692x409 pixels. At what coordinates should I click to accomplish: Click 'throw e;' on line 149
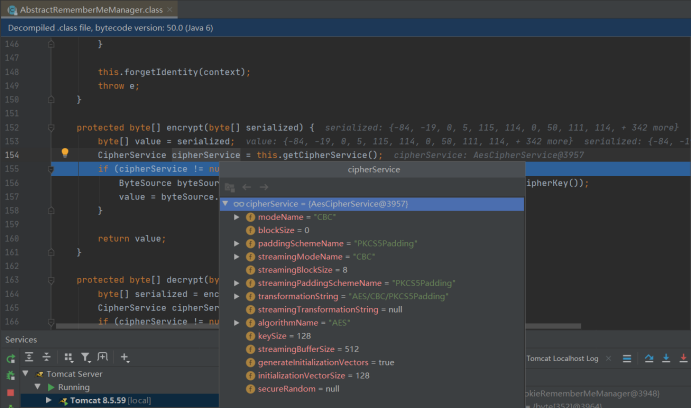point(118,86)
